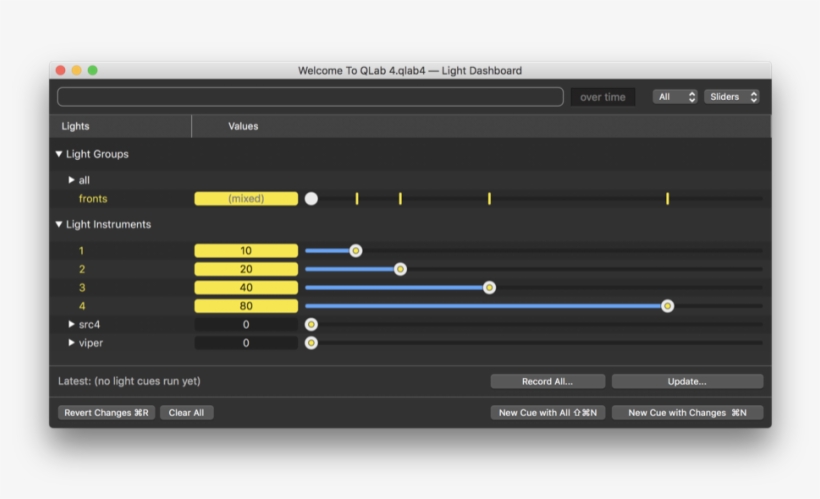Image resolution: width=820 pixels, height=499 pixels.
Task: Click instrument 4 value field showing 80
Action: pyautogui.click(x=246, y=305)
